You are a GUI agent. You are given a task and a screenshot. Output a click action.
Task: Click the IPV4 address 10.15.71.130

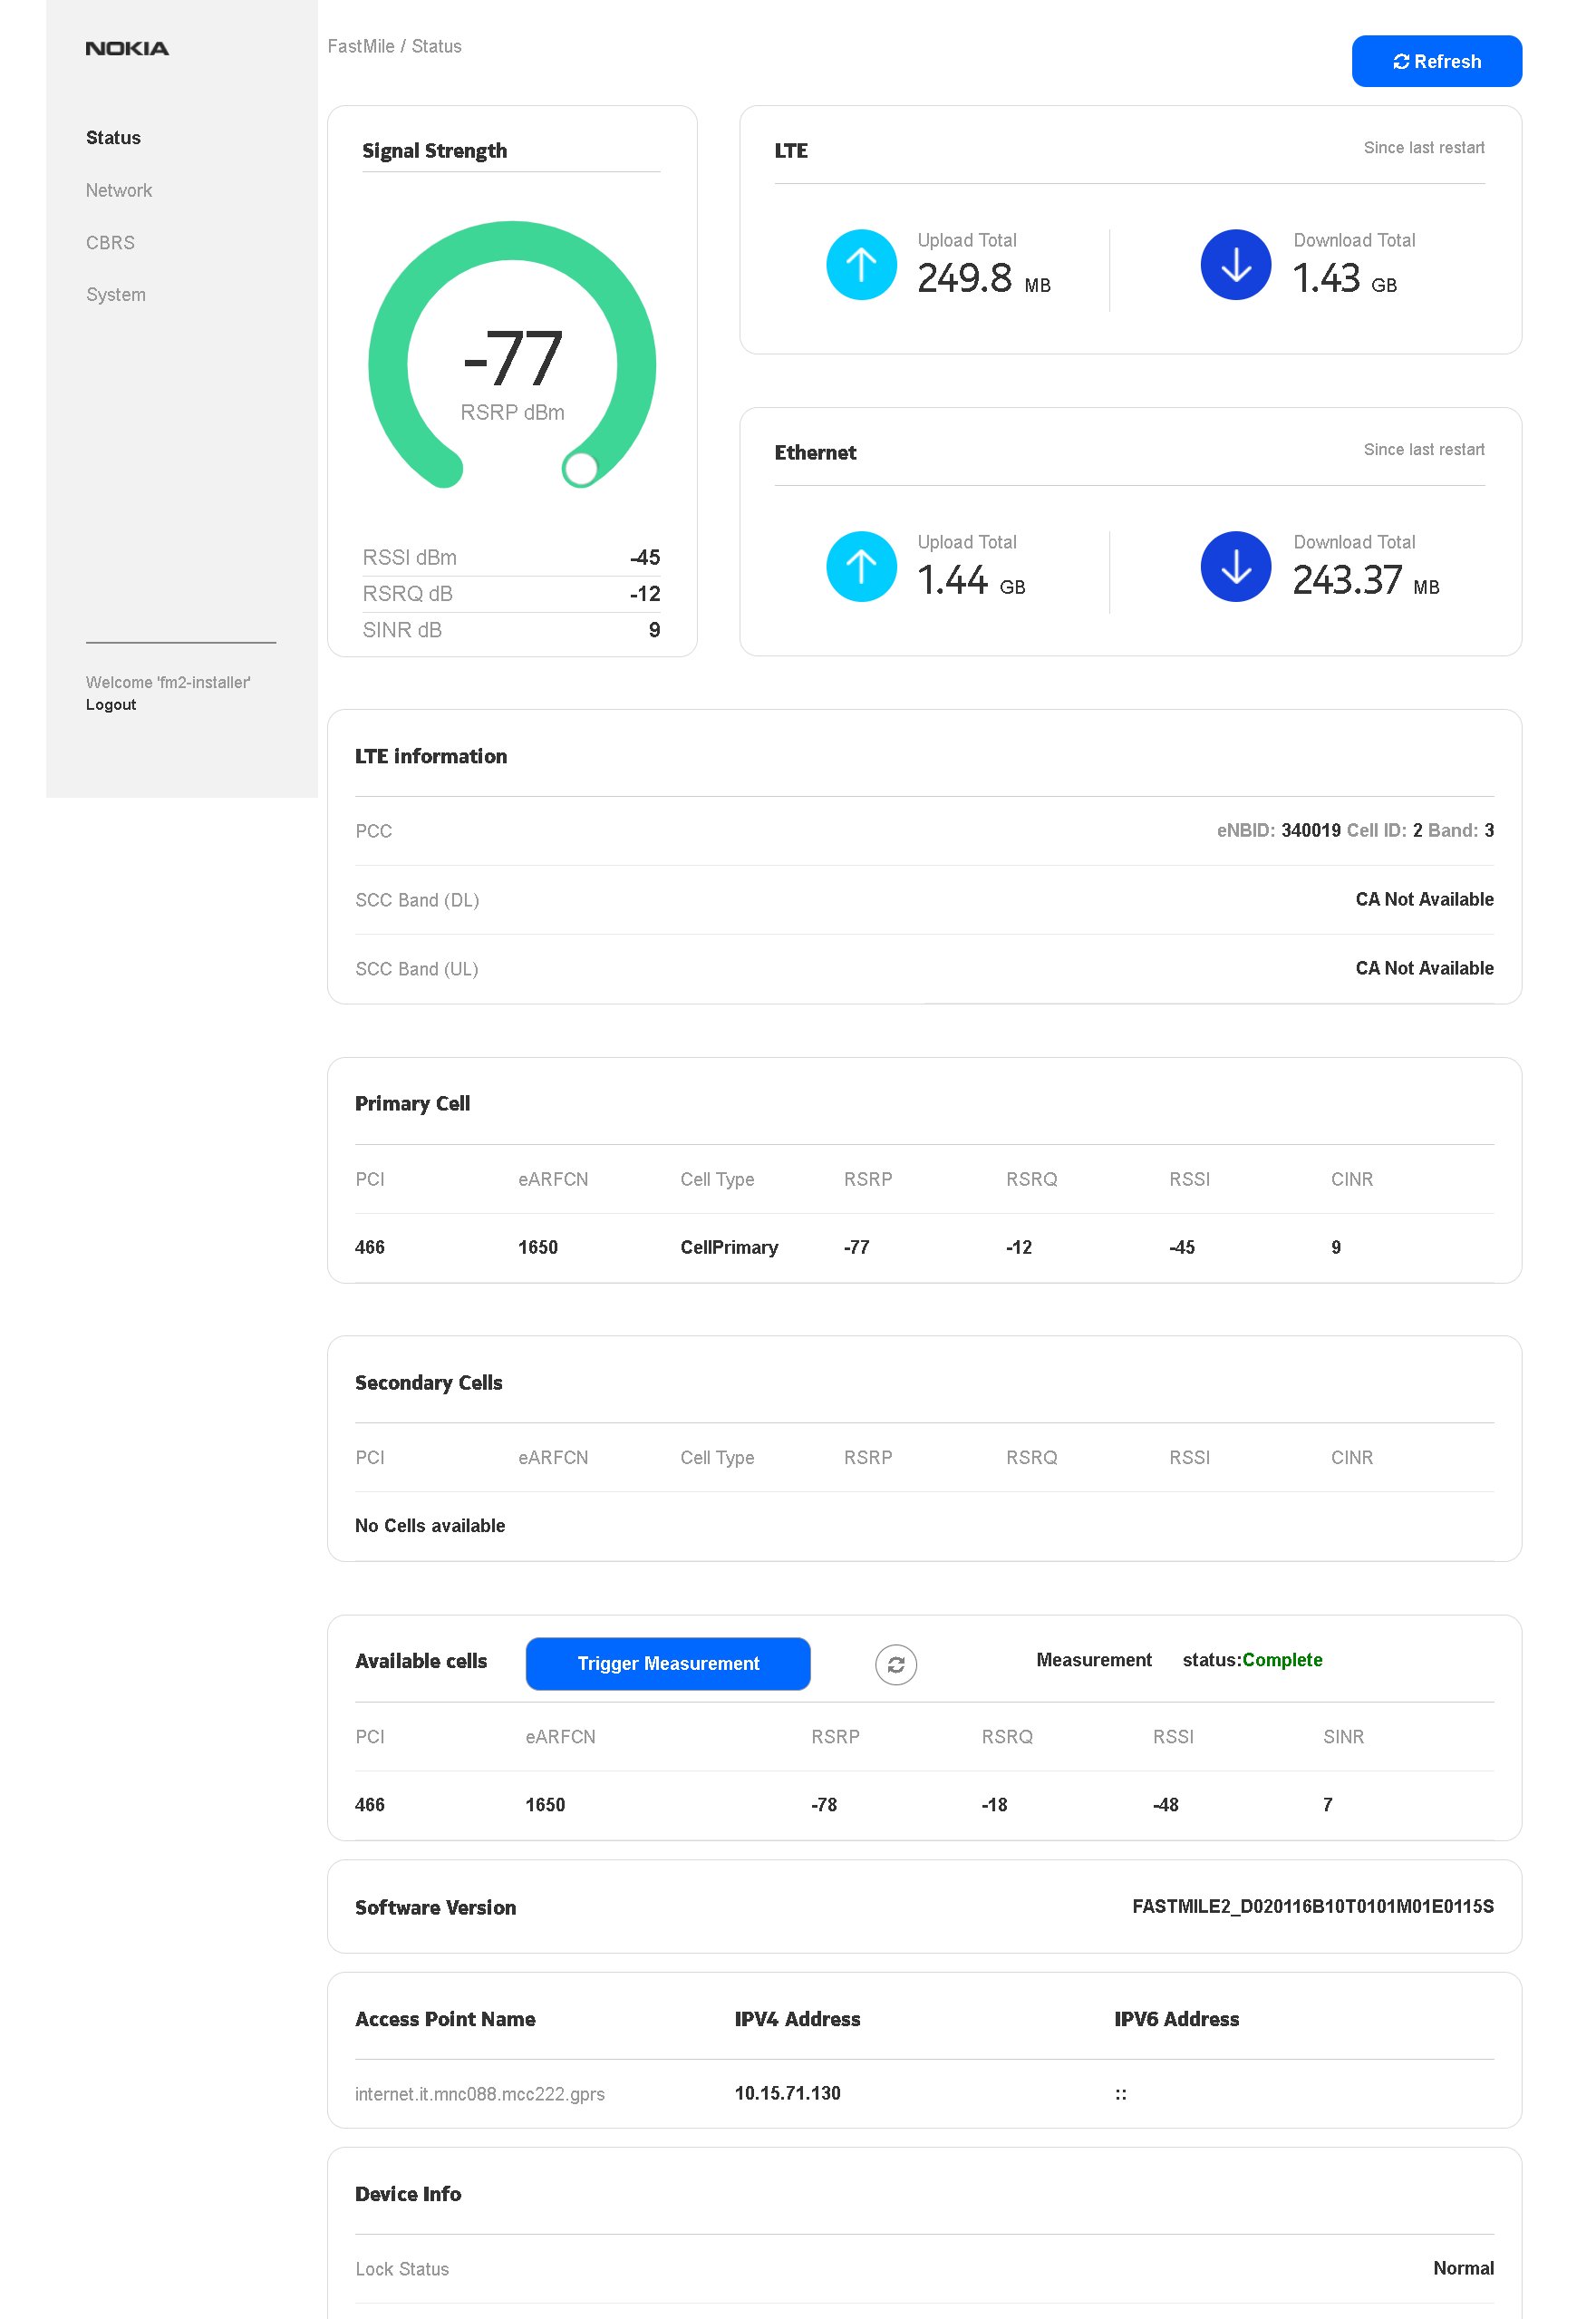pos(787,2093)
